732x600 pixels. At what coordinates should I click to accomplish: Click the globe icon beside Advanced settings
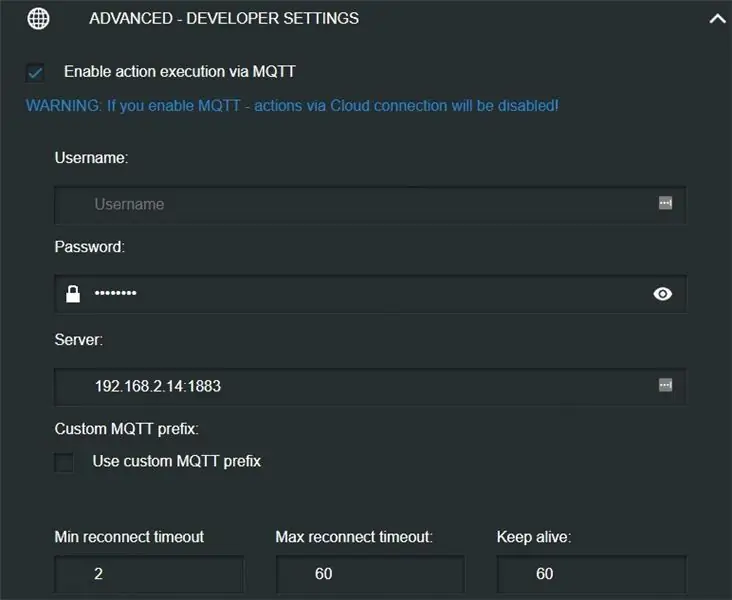click(38, 19)
